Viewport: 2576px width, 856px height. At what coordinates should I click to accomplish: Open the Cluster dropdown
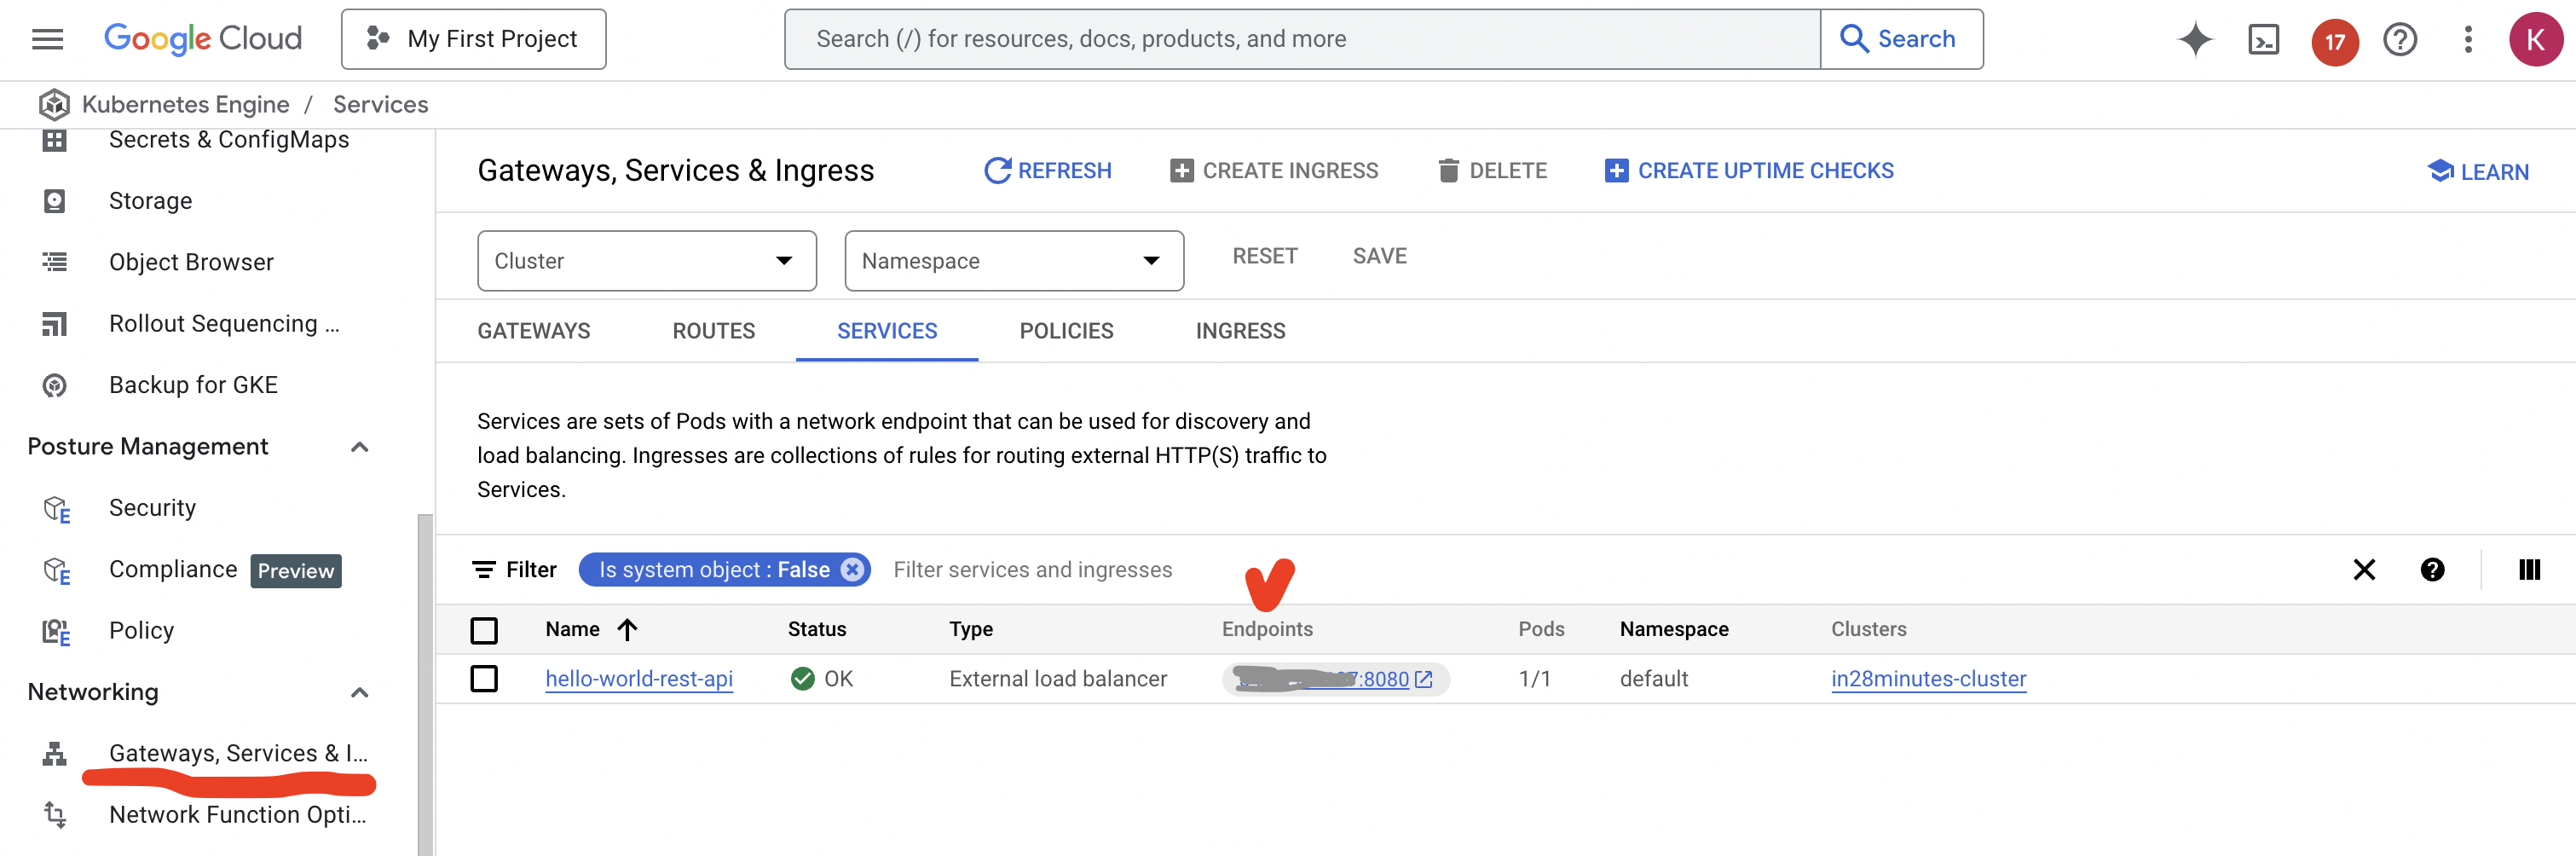point(646,261)
